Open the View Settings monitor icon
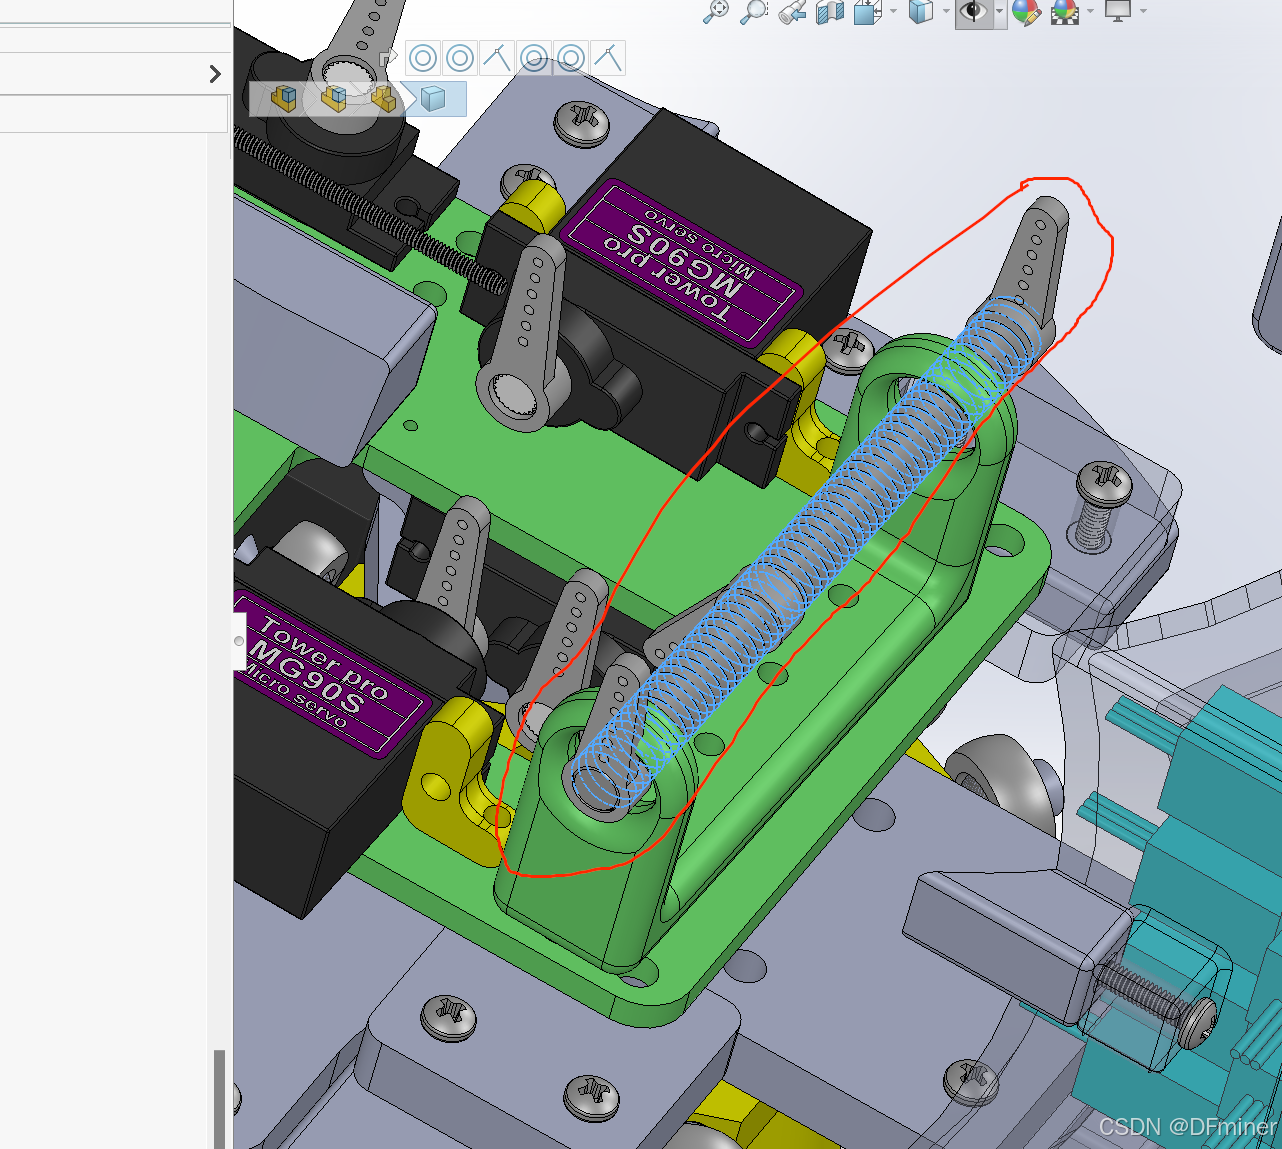Viewport: 1282px width, 1149px height. 1118,12
